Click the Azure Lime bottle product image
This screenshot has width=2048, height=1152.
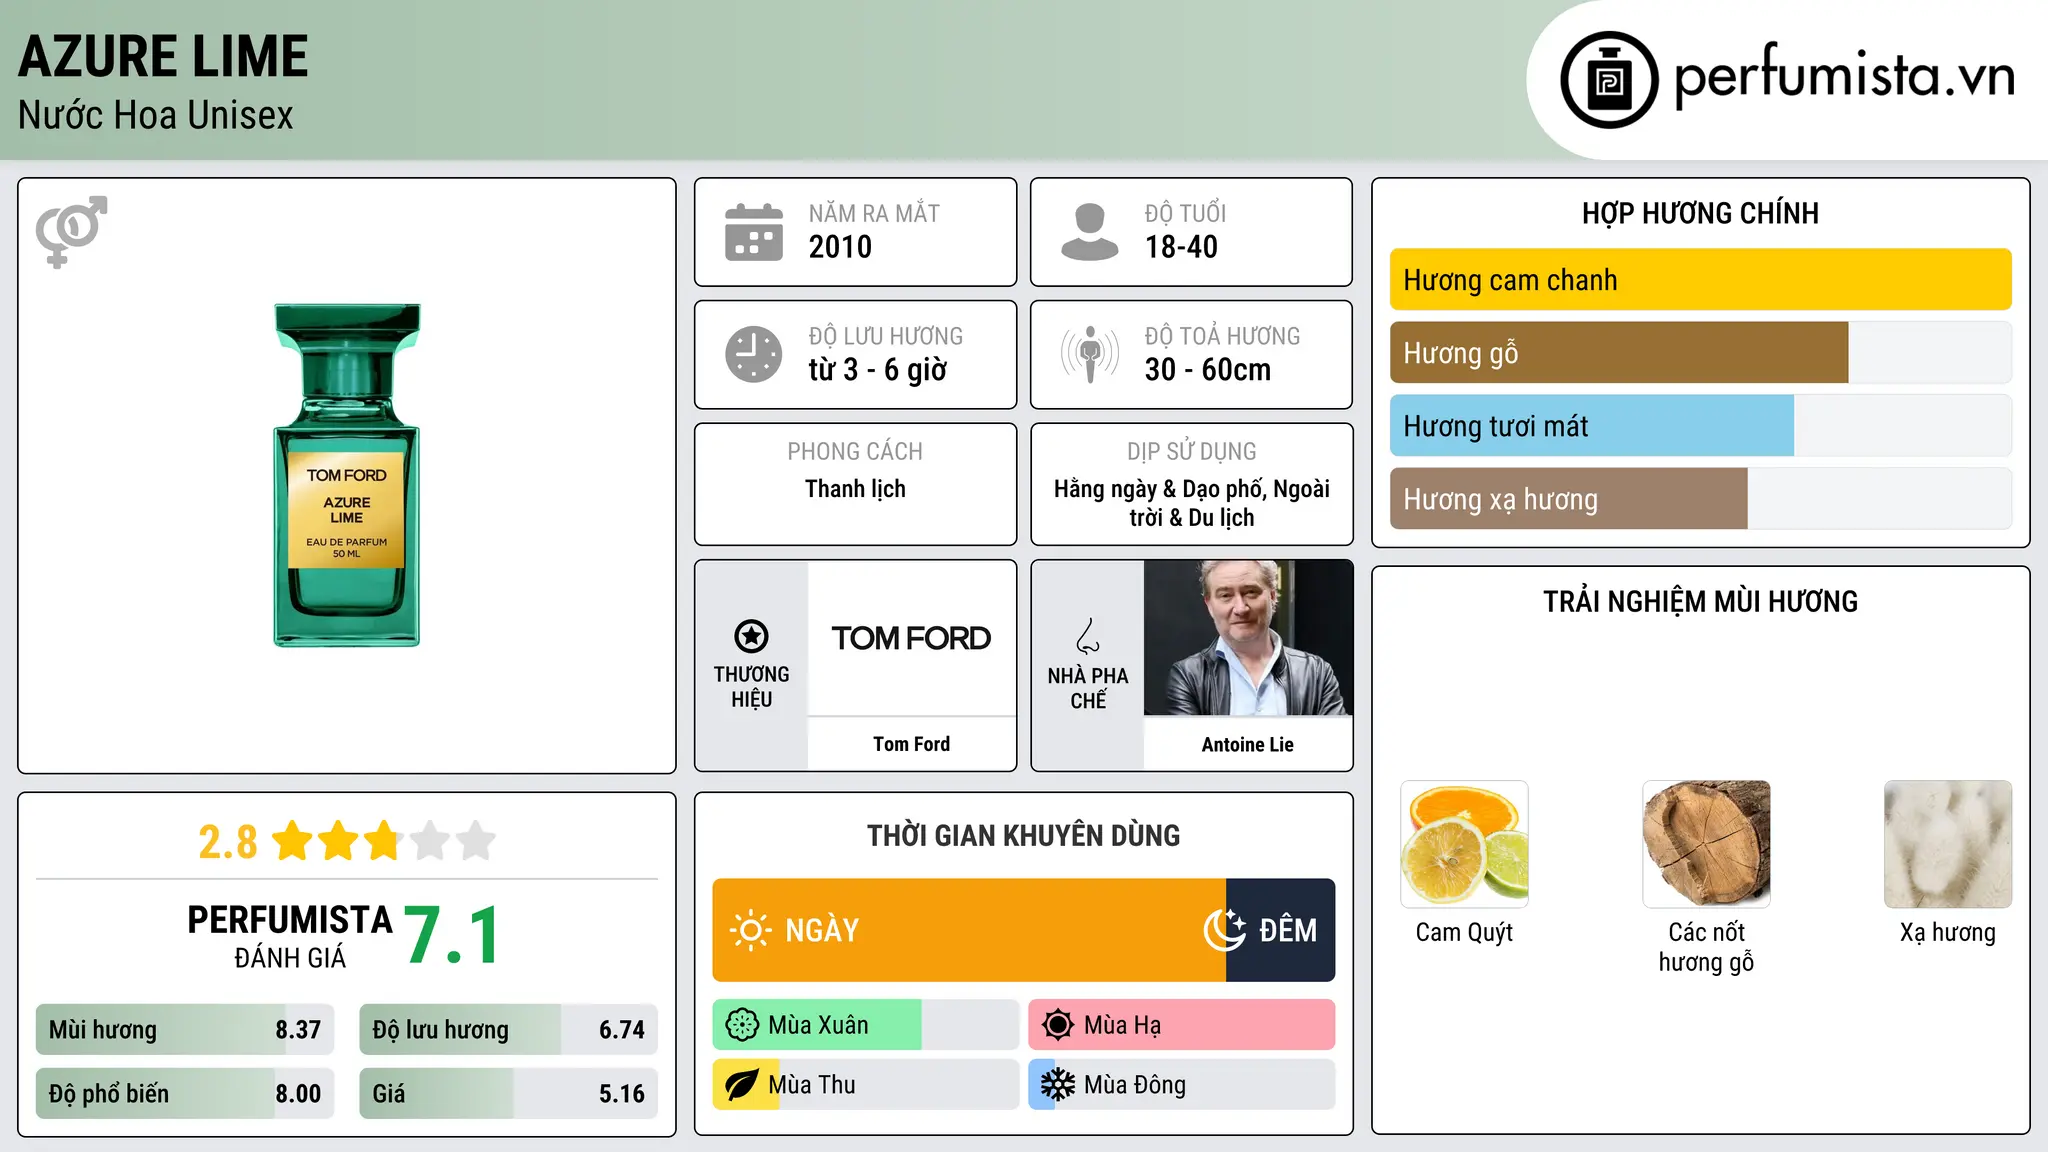(347, 475)
